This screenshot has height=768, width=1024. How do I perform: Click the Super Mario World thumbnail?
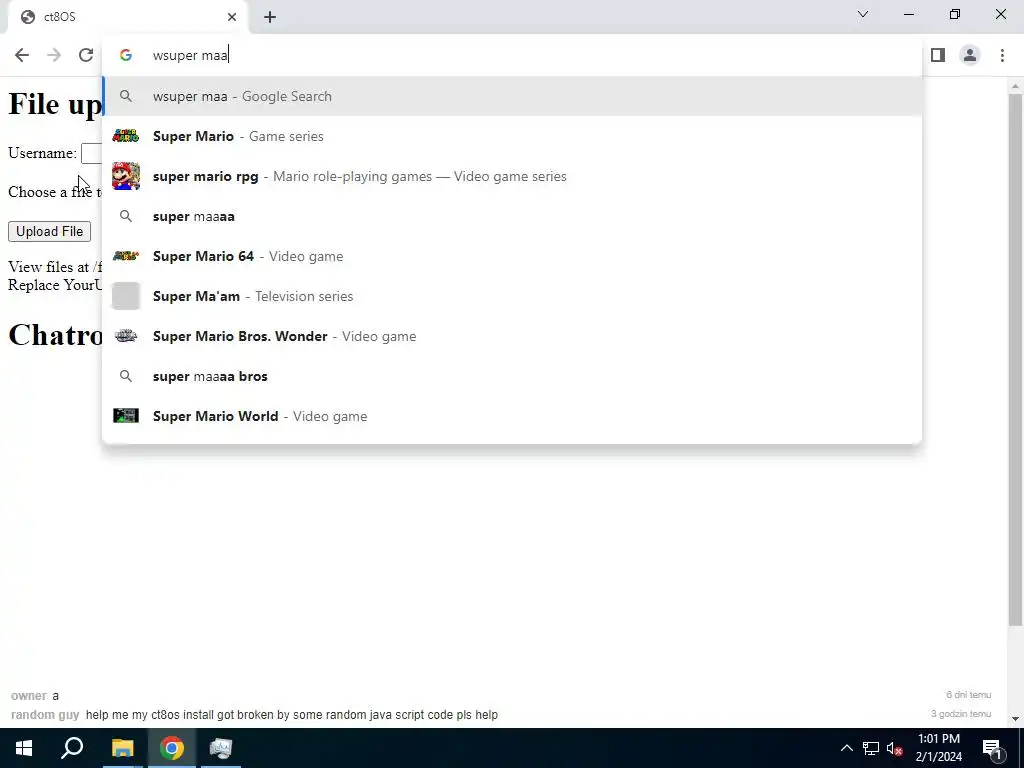click(x=125, y=415)
